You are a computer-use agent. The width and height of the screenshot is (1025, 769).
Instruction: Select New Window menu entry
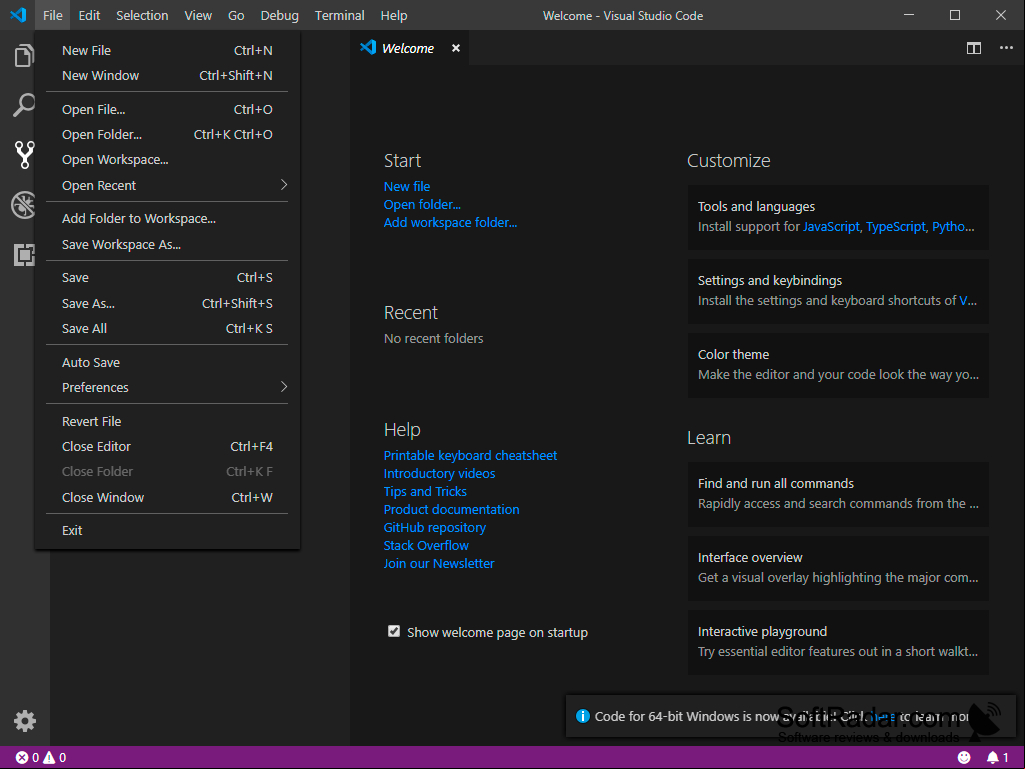167,75
